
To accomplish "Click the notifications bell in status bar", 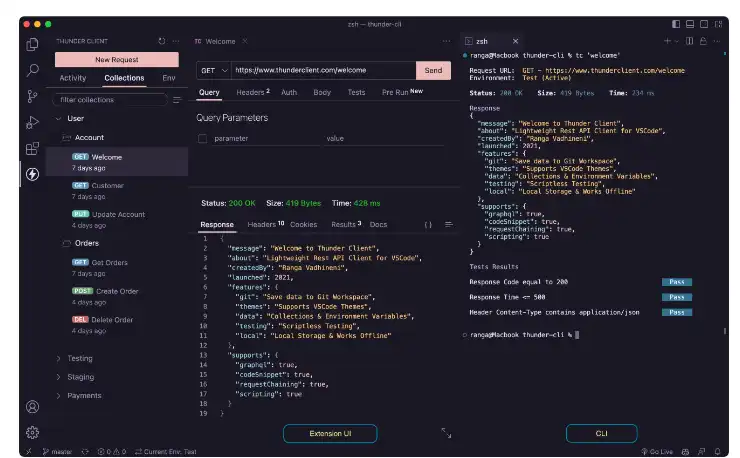I will pos(718,451).
